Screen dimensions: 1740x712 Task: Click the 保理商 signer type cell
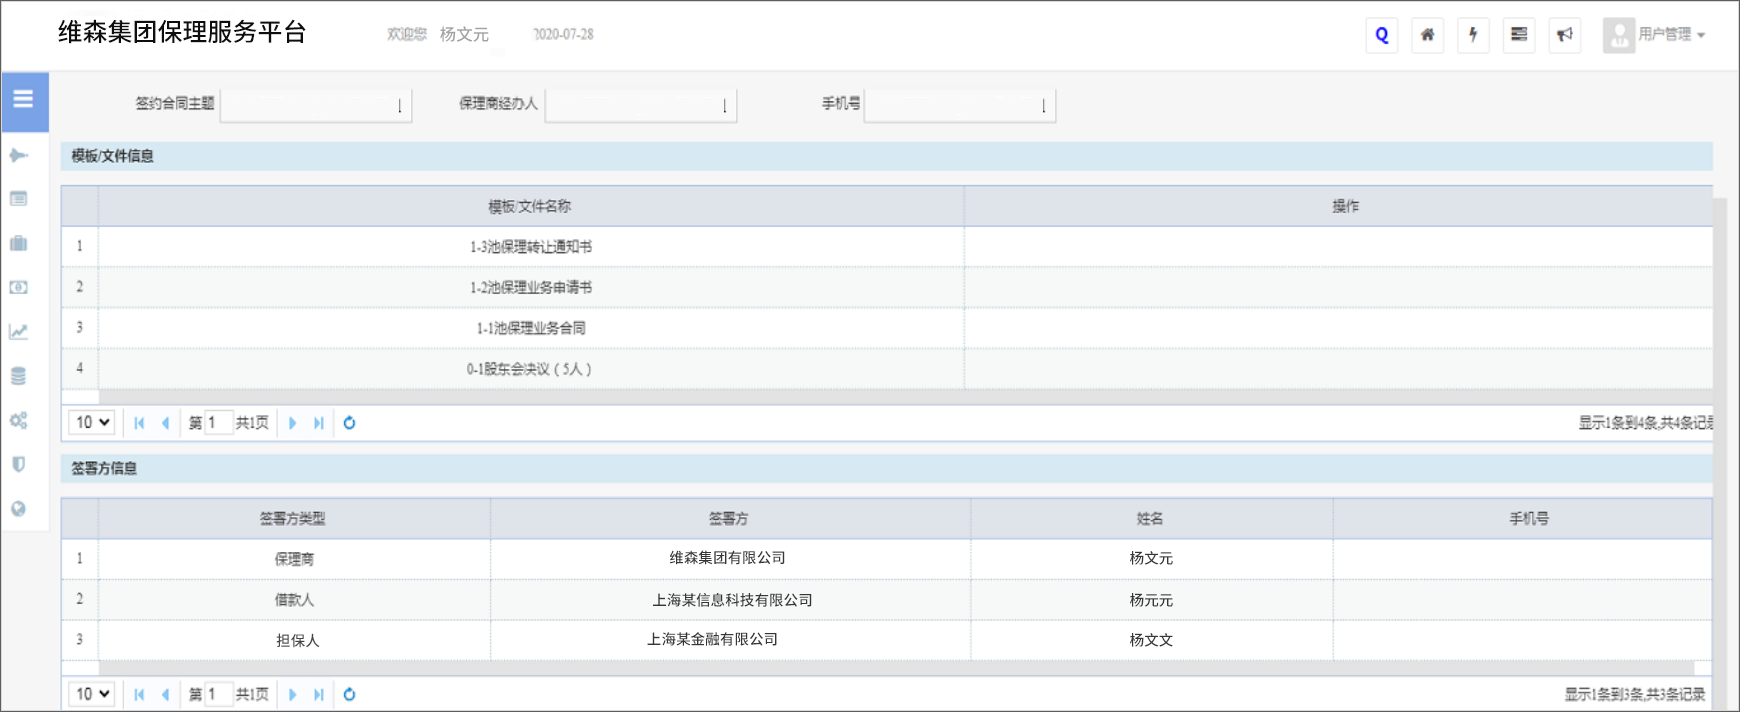point(294,559)
